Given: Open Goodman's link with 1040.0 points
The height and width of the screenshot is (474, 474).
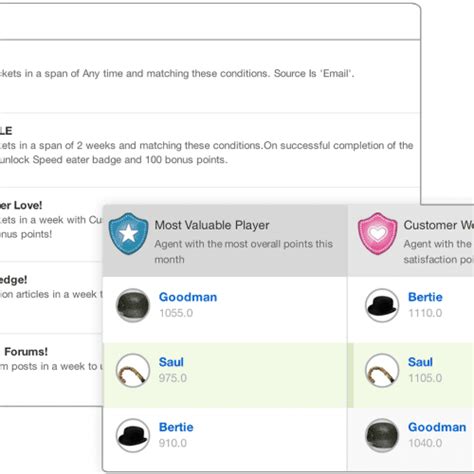Looking at the screenshot, I should (x=437, y=427).
